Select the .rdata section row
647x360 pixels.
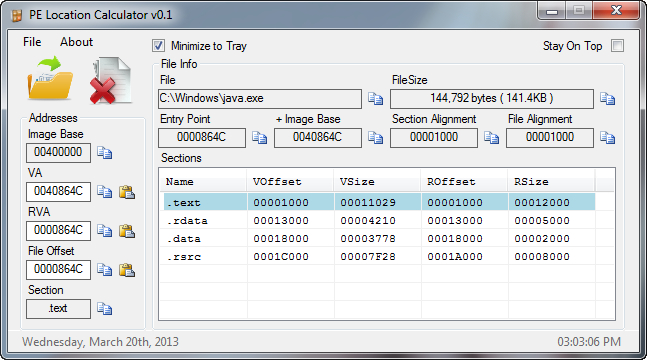(x=378, y=220)
